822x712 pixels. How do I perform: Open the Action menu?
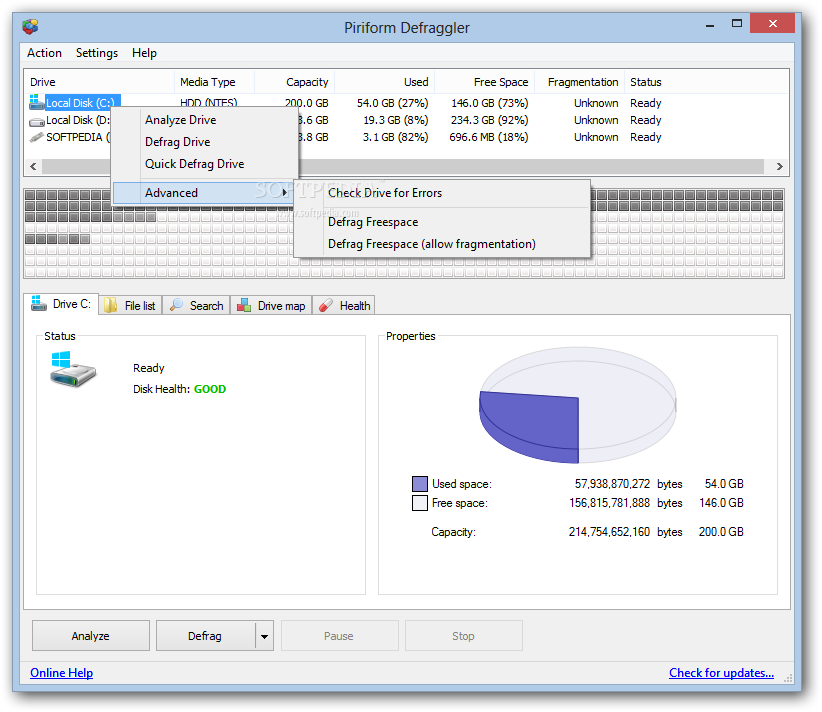coord(44,53)
